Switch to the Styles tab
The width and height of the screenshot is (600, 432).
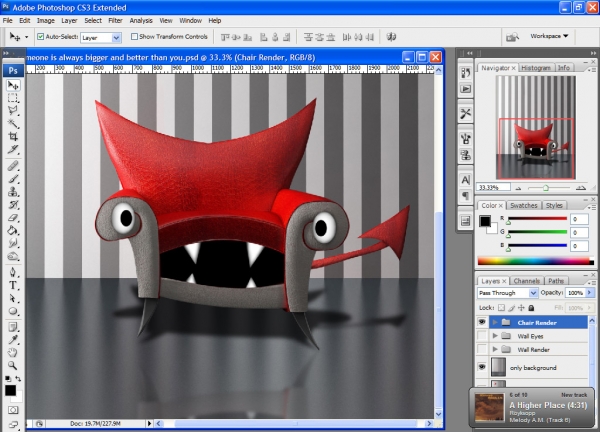pos(554,205)
